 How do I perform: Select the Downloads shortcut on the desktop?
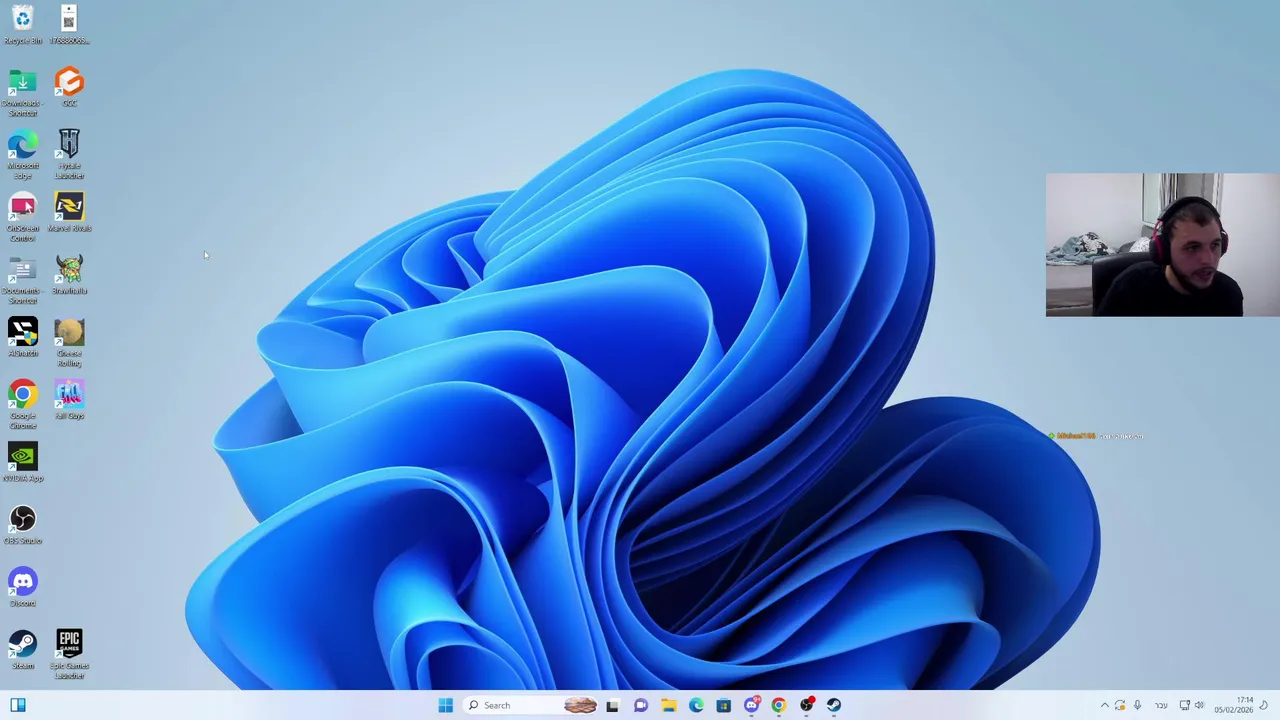pos(23,93)
